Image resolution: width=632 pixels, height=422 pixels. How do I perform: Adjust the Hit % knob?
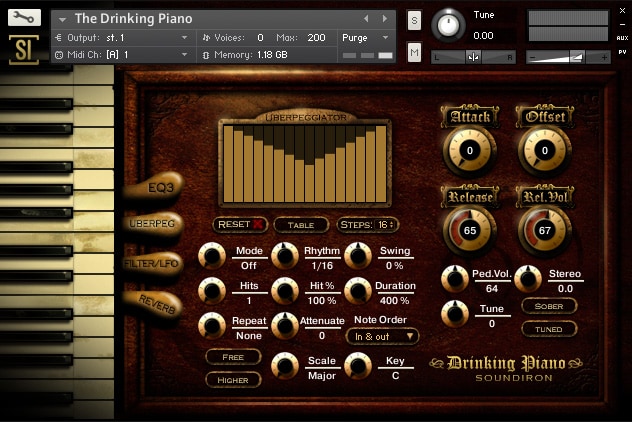click(x=285, y=291)
